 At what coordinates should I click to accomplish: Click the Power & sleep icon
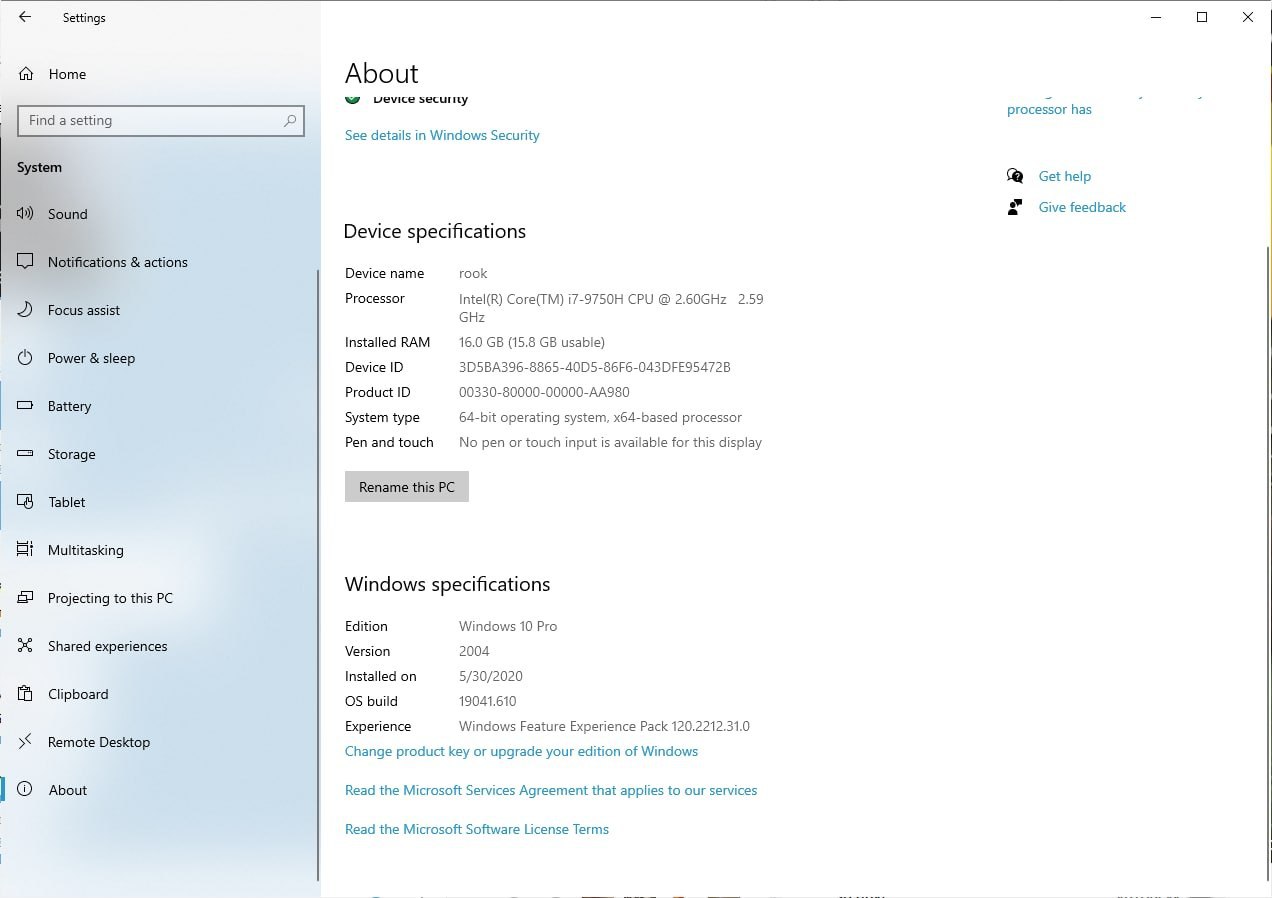pos(26,358)
